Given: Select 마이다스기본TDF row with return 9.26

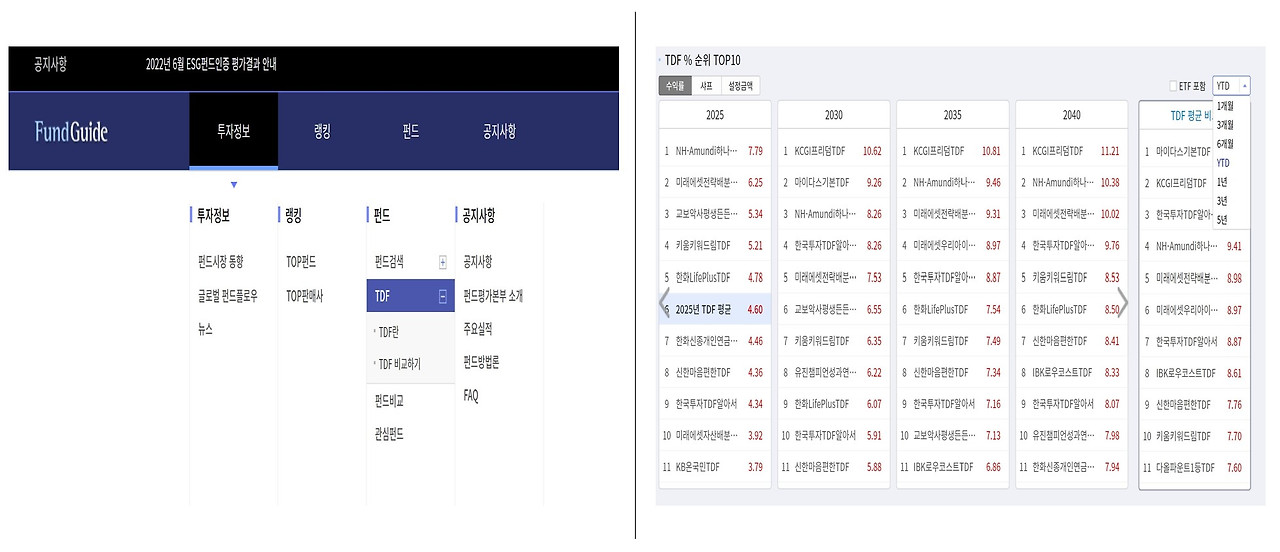Looking at the screenshot, I should 834,183.
